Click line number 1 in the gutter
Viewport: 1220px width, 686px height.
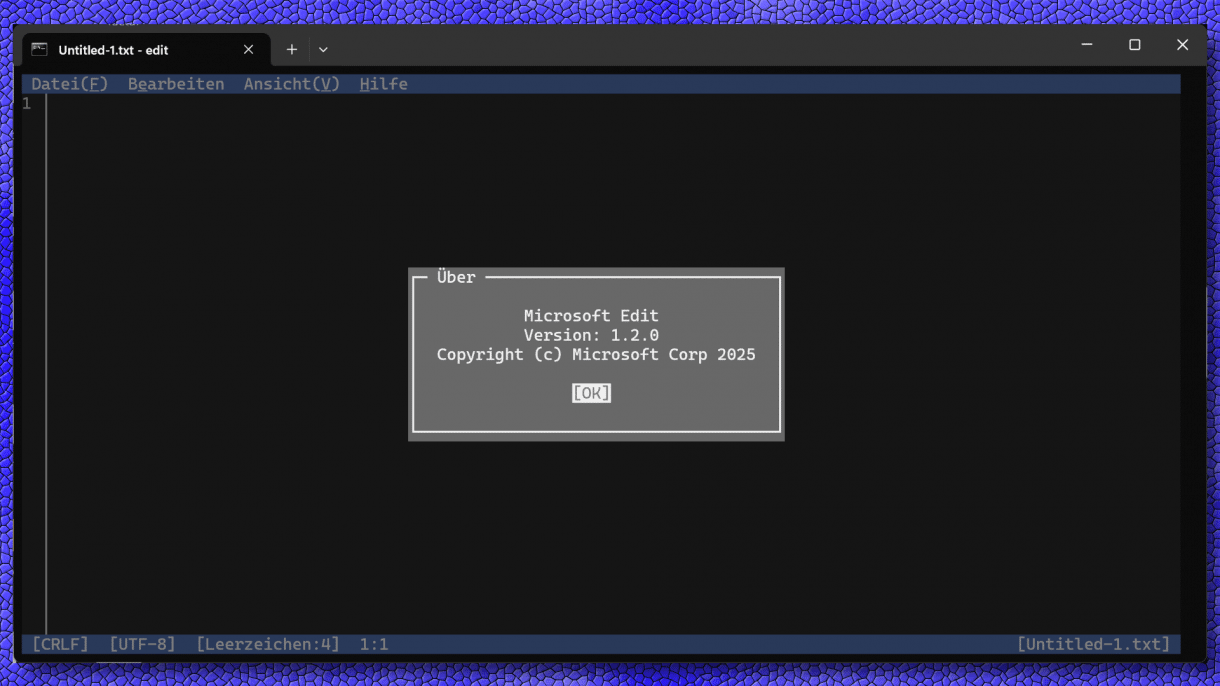(x=25, y=102)
